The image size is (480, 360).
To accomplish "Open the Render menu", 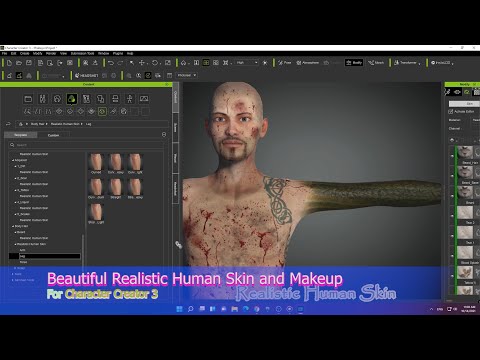I will (x=51, y=53).
